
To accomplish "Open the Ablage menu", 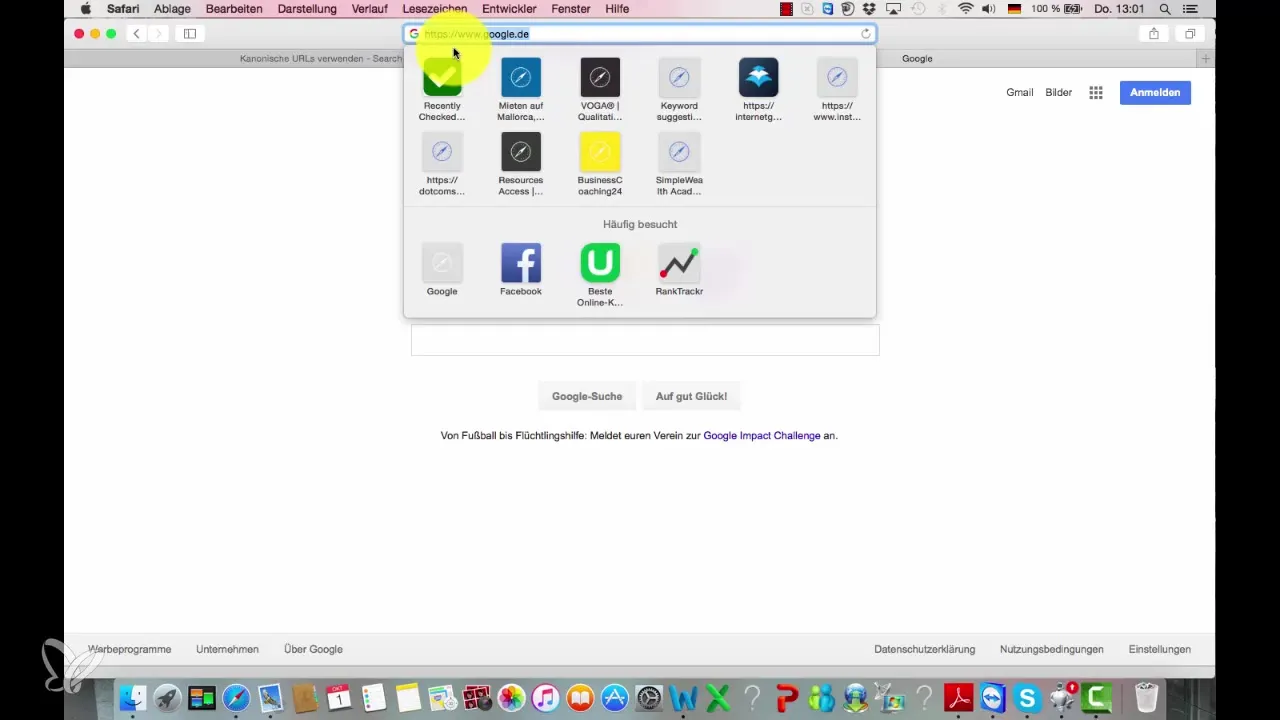I will [x=172, y=9].
